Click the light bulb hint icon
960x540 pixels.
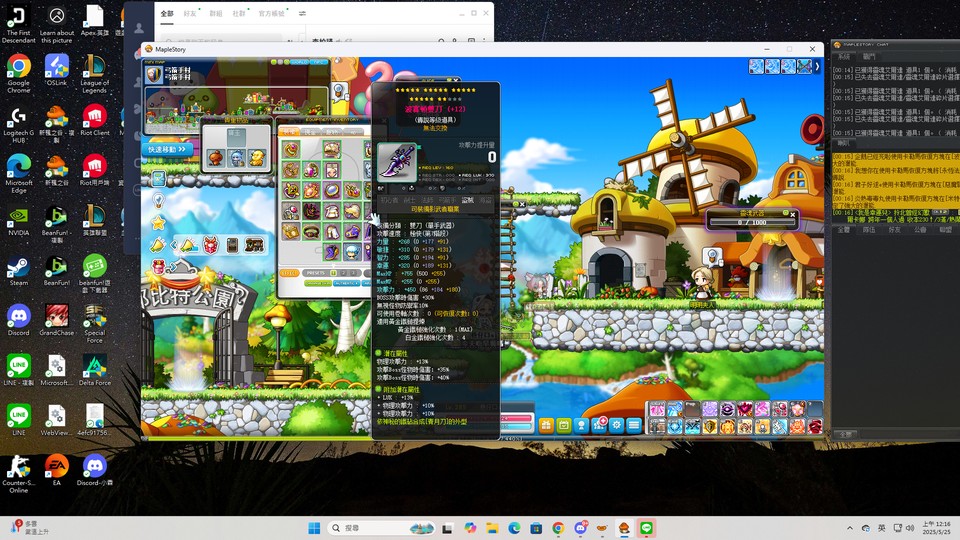click(159, 201)
